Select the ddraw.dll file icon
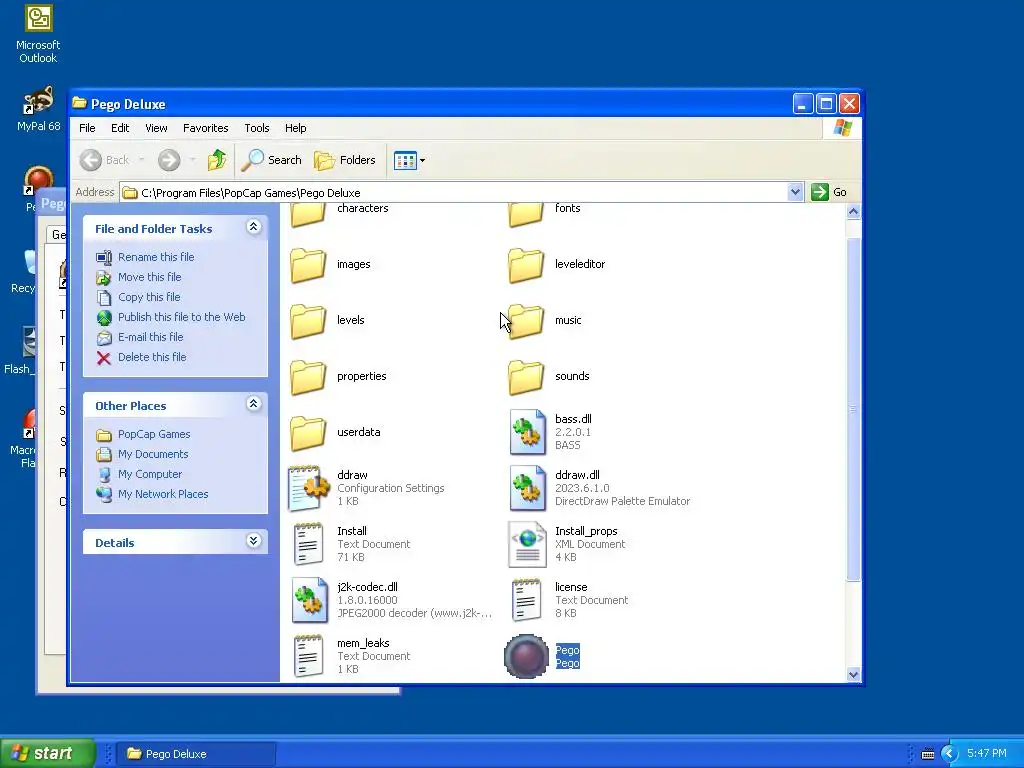 point(527,488)
